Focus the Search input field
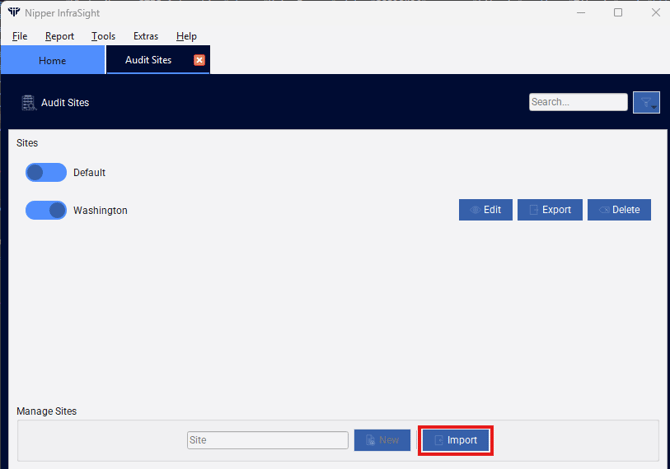670x469 pixels. tap(578, 102)
